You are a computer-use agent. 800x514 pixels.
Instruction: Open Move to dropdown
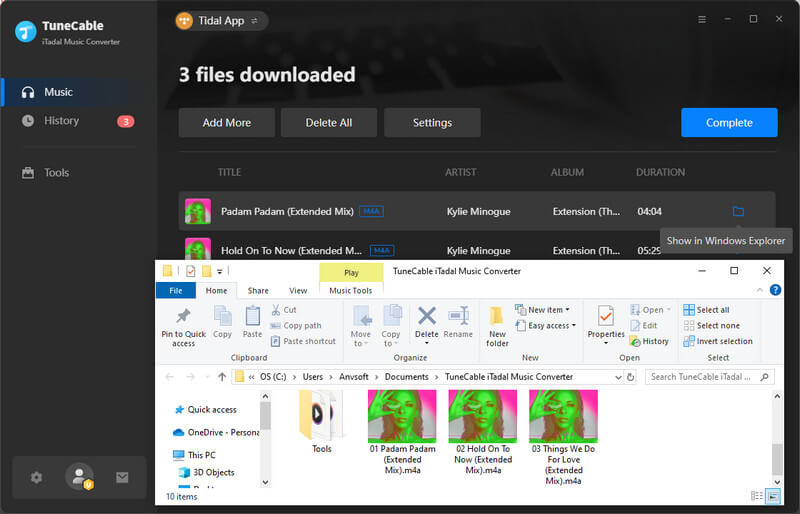(361, 327)
